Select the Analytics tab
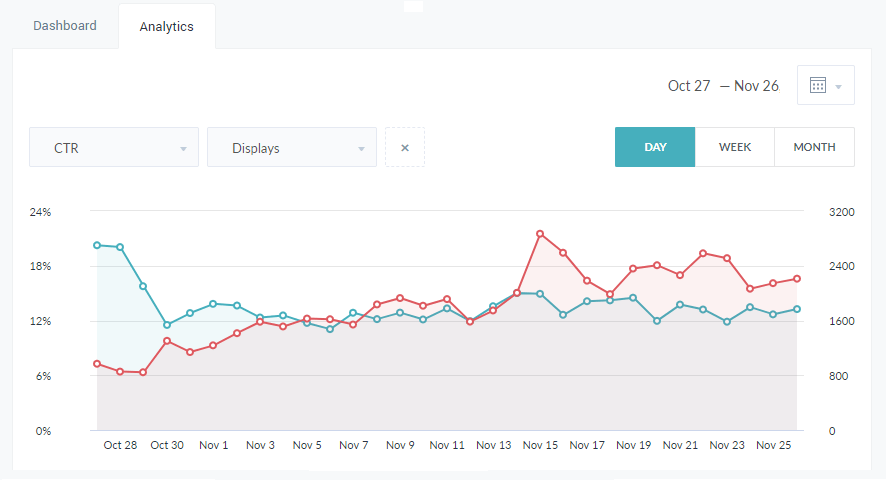The image size is (886, 480). [167, 27]
